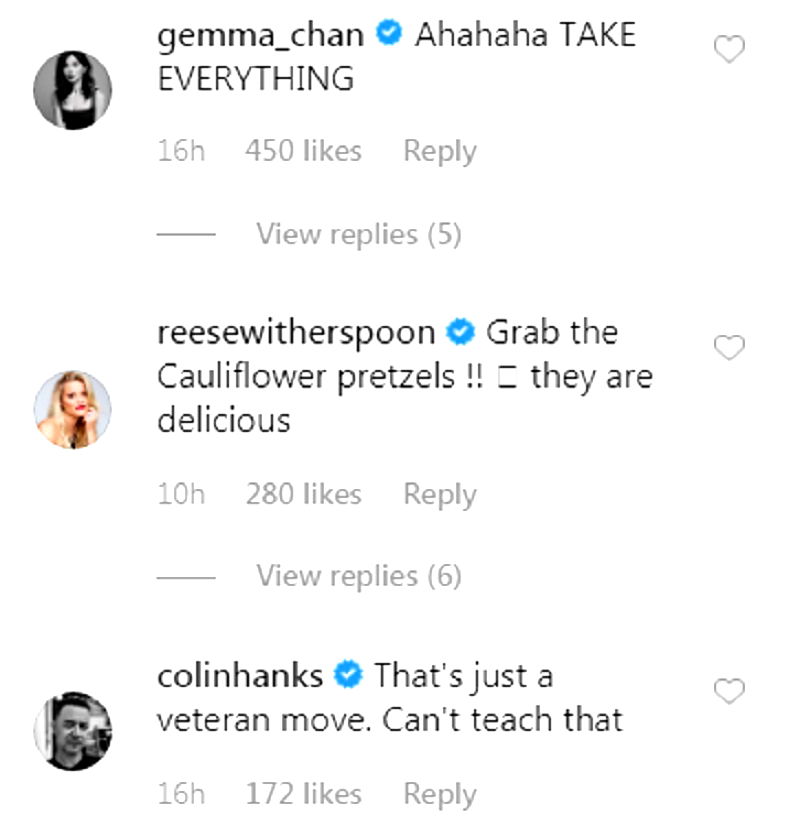This screenshot has width=800, height=826.
Task: Show the 6 replies under reesewitherspoon
Action: click(358, 576)
